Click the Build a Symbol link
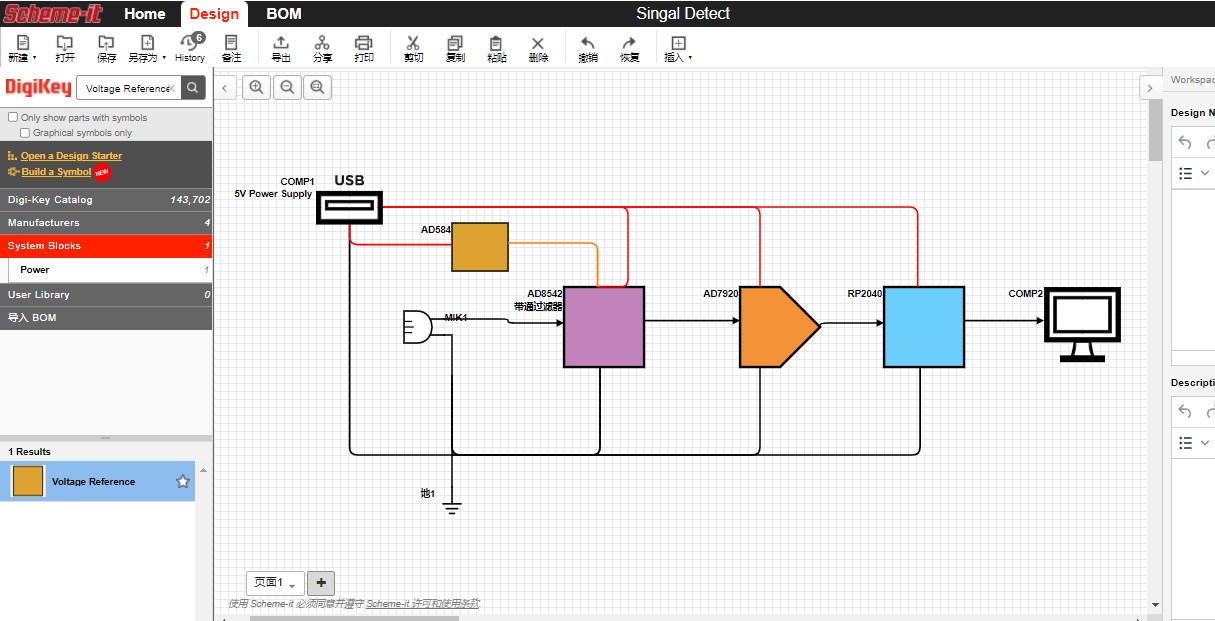Viewport: 1215px width, 621px height. pos(56,172)
